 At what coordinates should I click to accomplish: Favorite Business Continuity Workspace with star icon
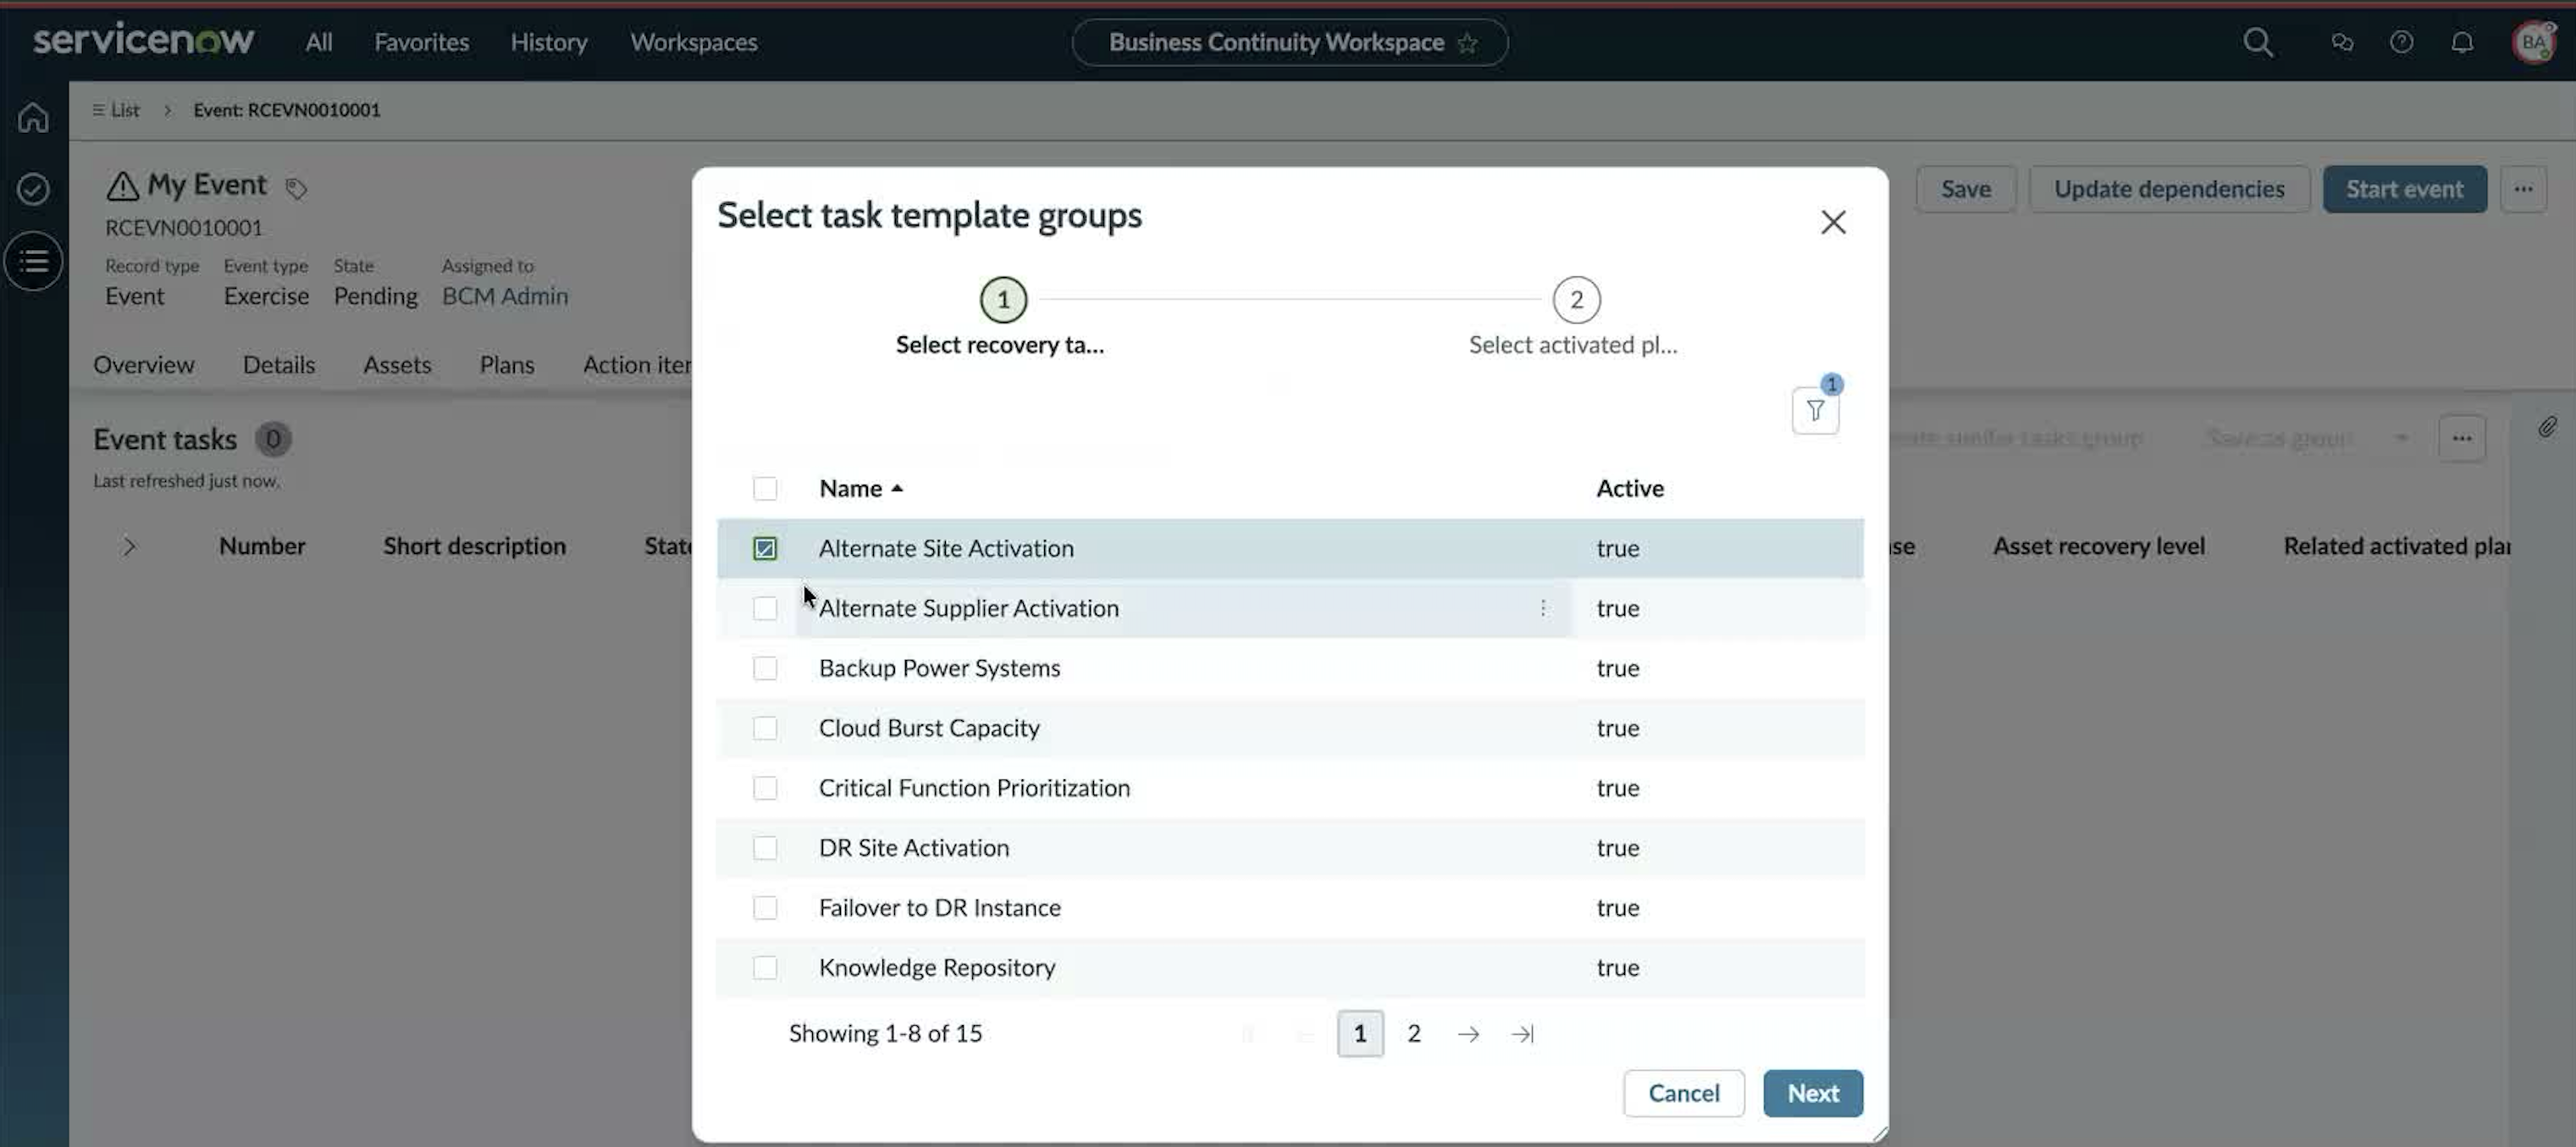click(x=1467, y=43)
